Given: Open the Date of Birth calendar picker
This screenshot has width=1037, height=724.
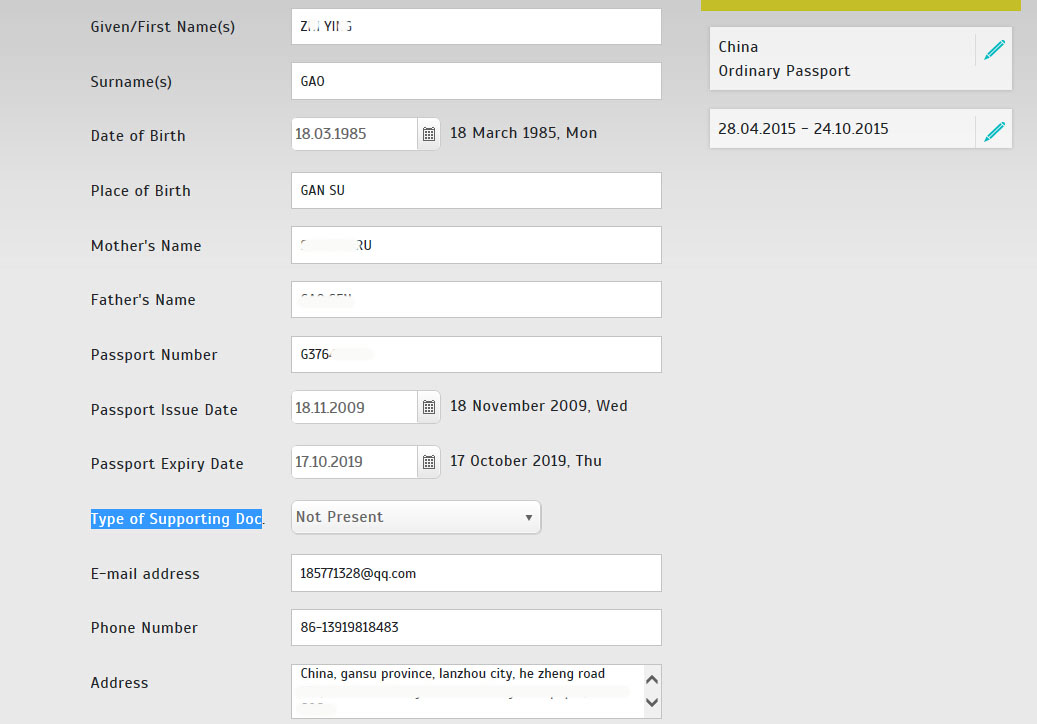Looking at the screenshot, I should (x=429, y=134).
